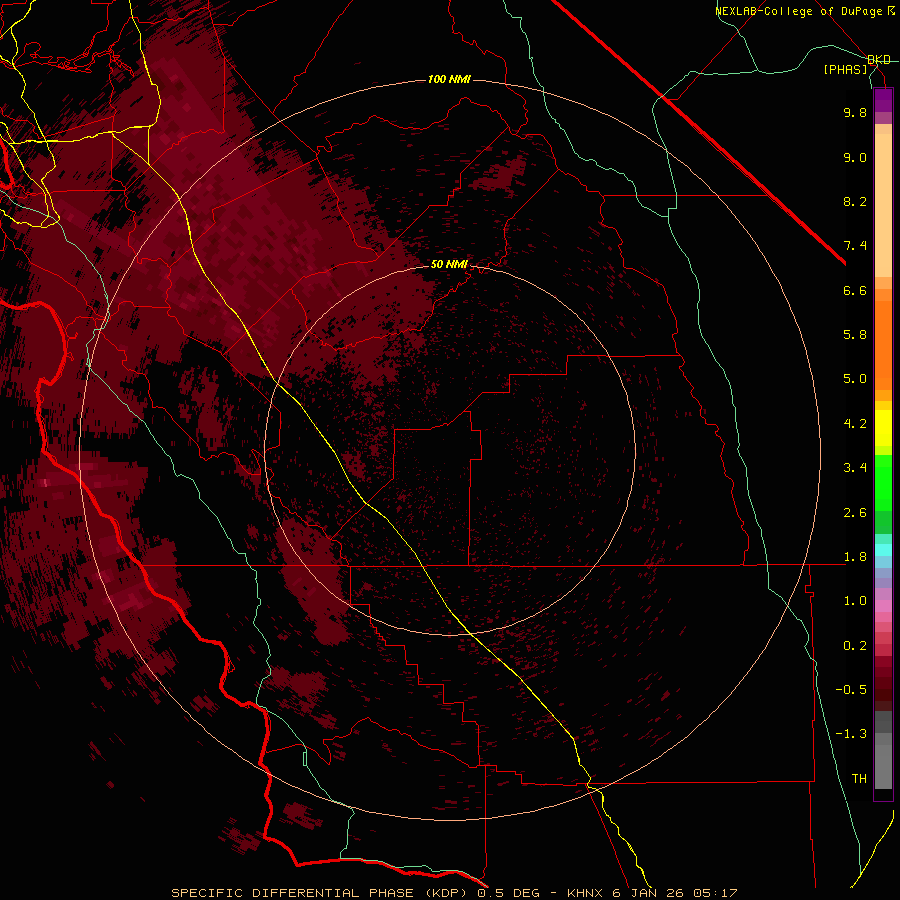Click the 7.4 scale label

[855, 246]
